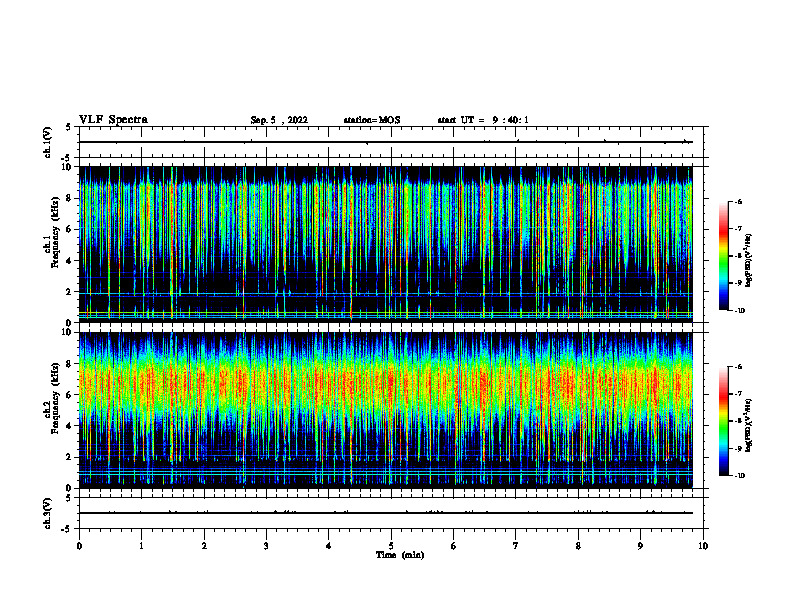Click the ch.3 voltage waveform trace

385,513
